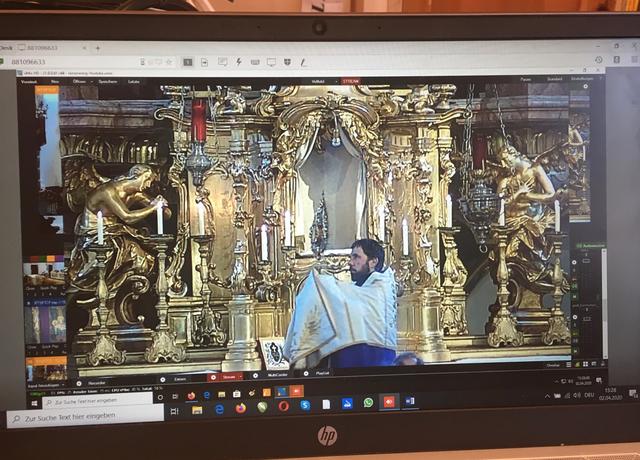Click the MultiCorder button
Viewport: 640px width, 460px height.
pyautogui.click(x=277, y=375)
